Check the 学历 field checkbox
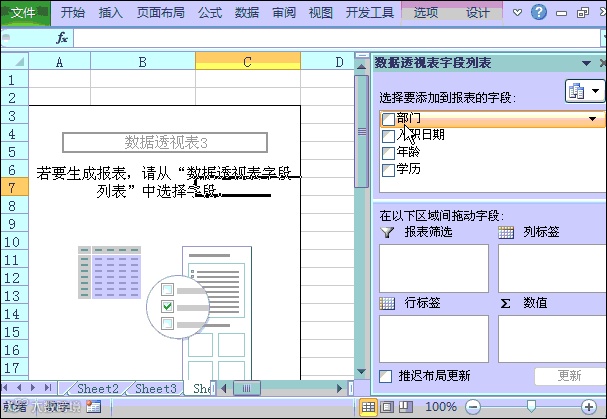This screenshot has width=607, height=419. point(388,170)
